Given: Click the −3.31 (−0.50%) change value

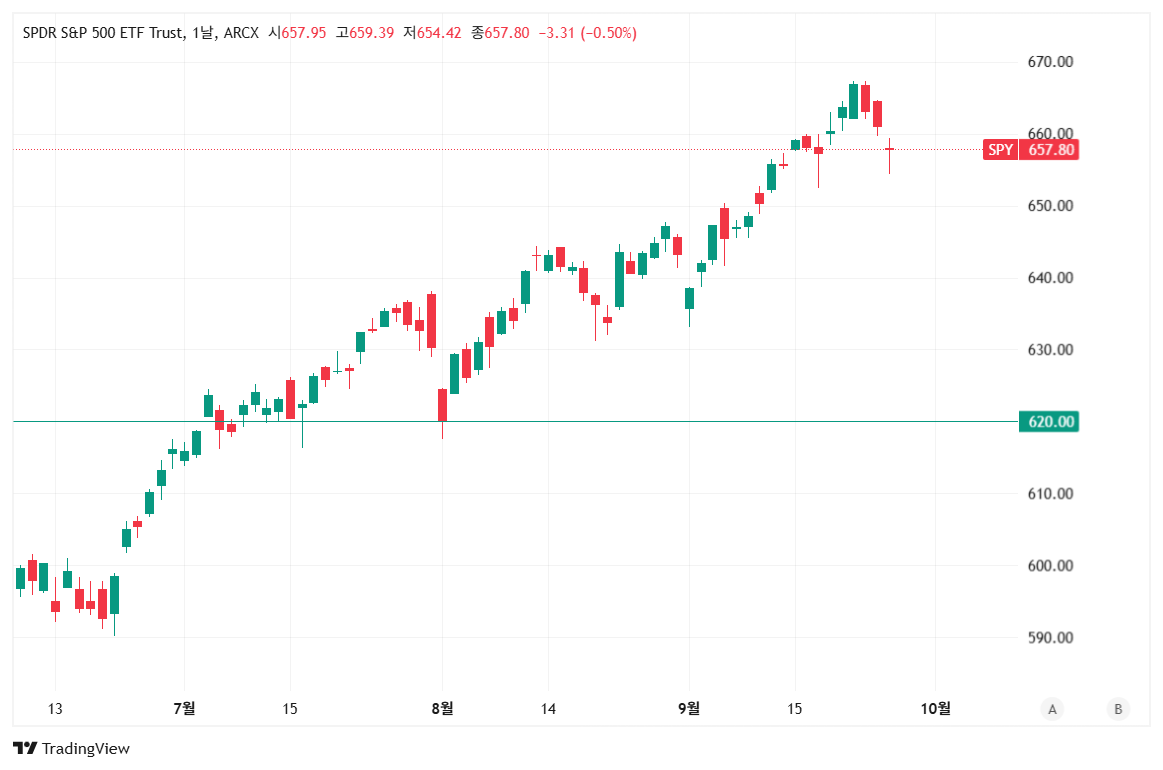Looking at the screenshot, I should (587, 33).
